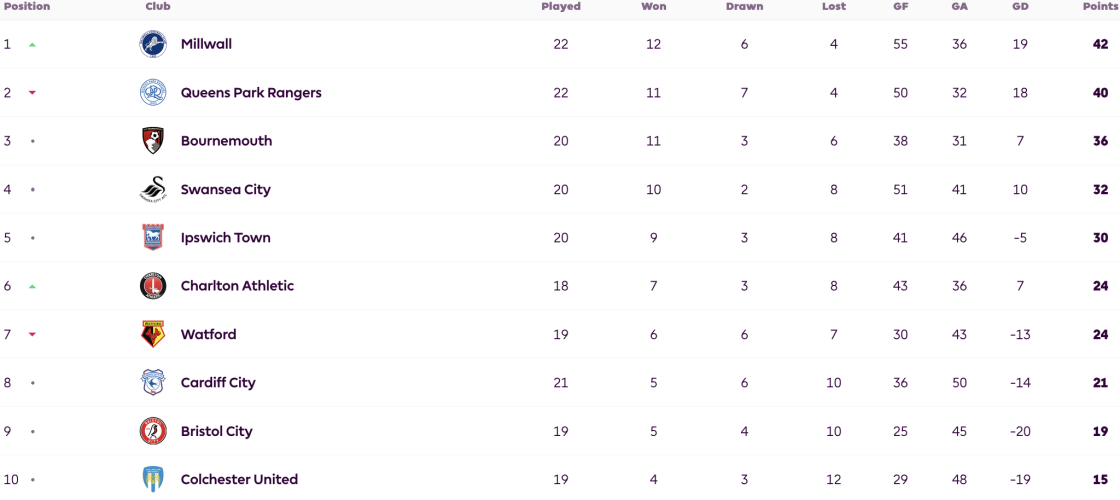Click the Bournemouth club badge
1120x500 pixels.
point(153,141)
